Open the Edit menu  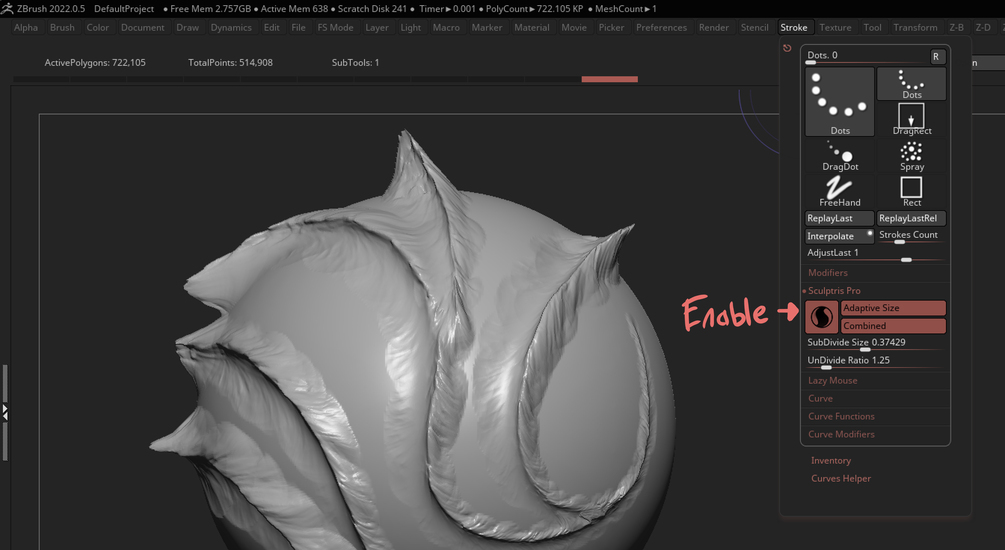click(271, 27)
